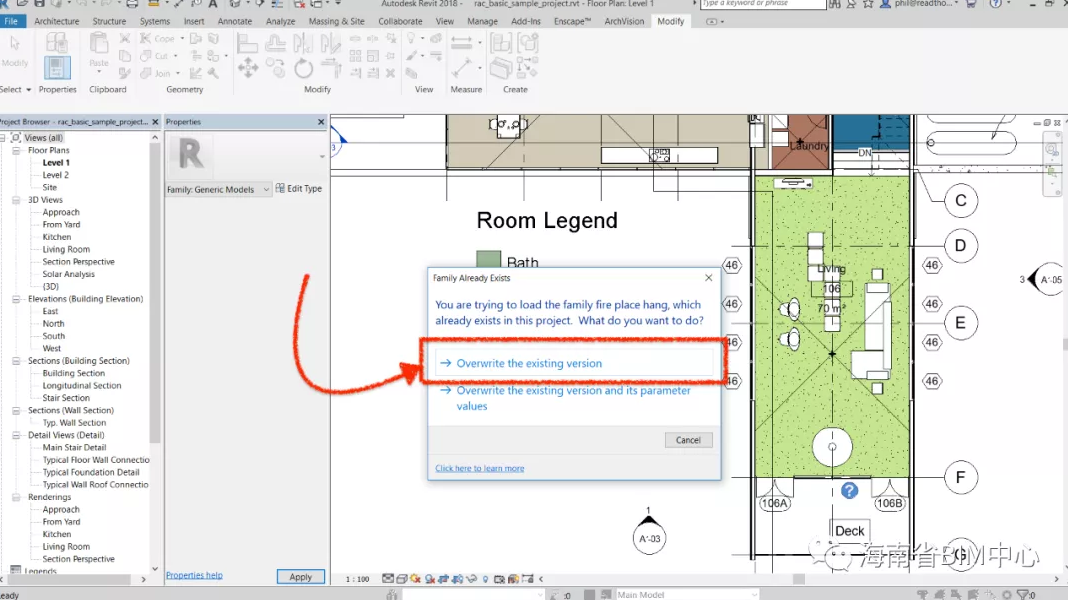The image size is (1068, 600).
Task: Click the view scale 1 : 100
Action: click(x=357, y=579)
